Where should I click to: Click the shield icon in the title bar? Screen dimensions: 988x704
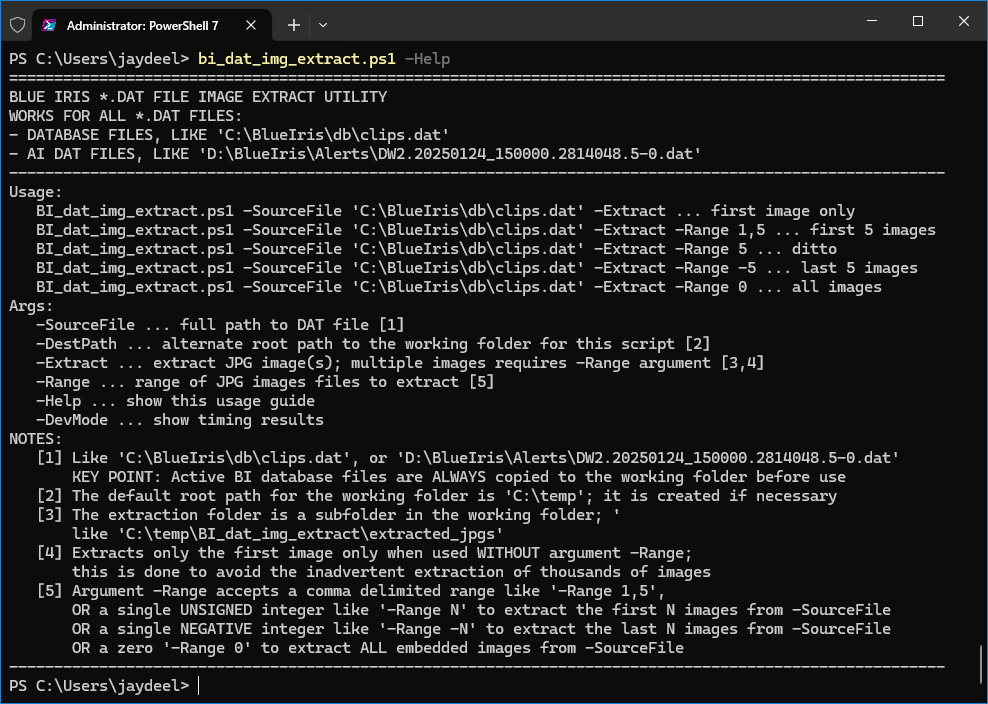17,25
